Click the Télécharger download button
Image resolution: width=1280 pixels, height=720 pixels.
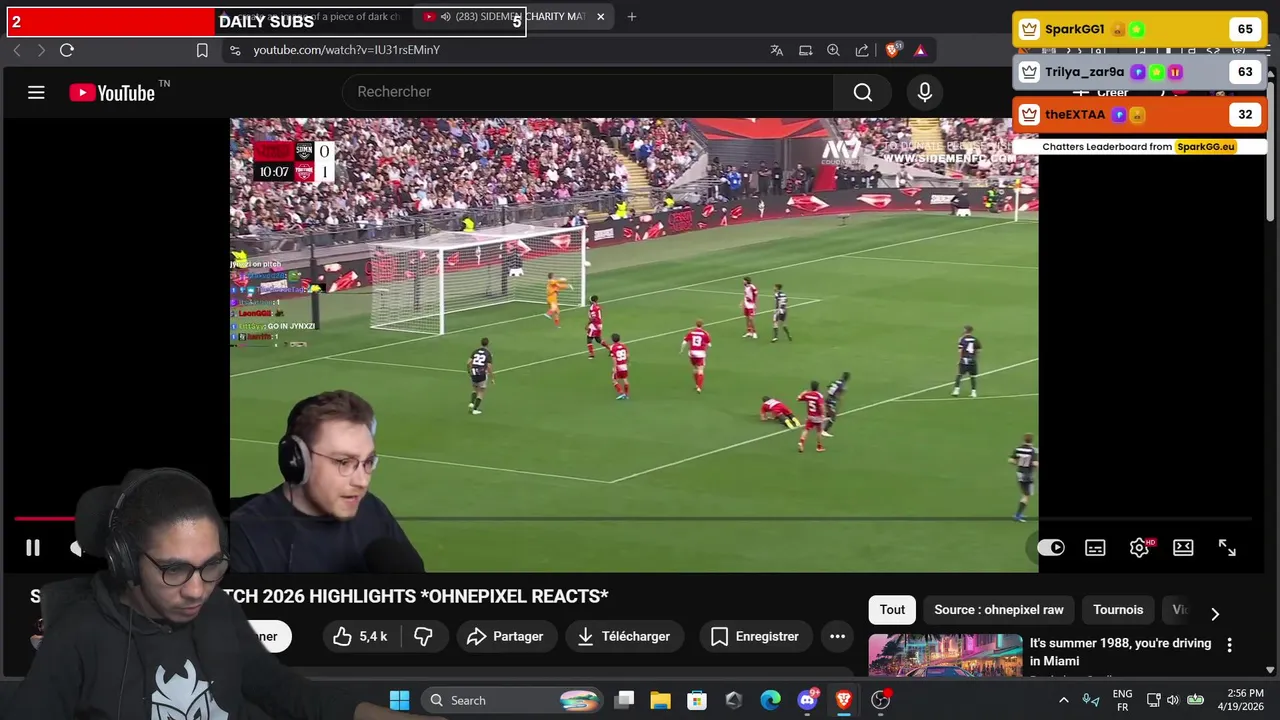tap(624, 636)
